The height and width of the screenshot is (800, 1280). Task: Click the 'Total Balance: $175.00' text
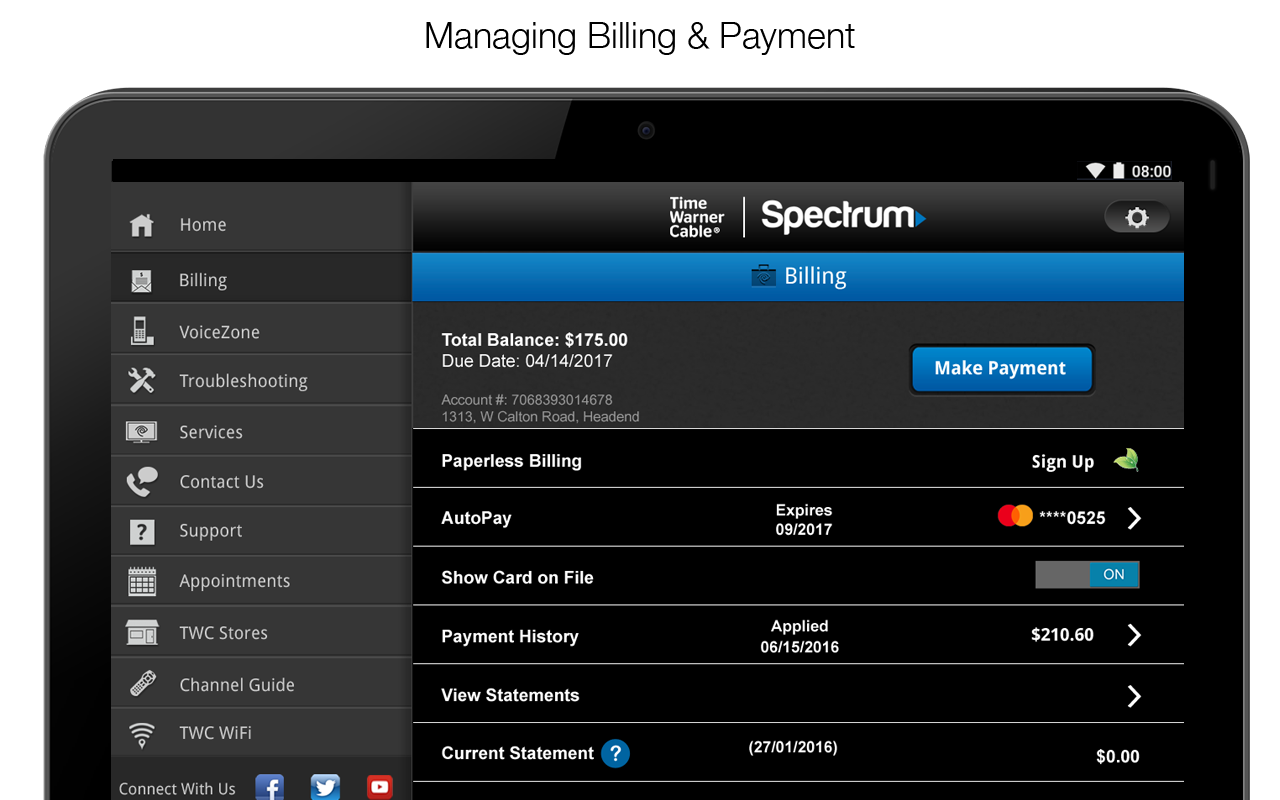535,340
